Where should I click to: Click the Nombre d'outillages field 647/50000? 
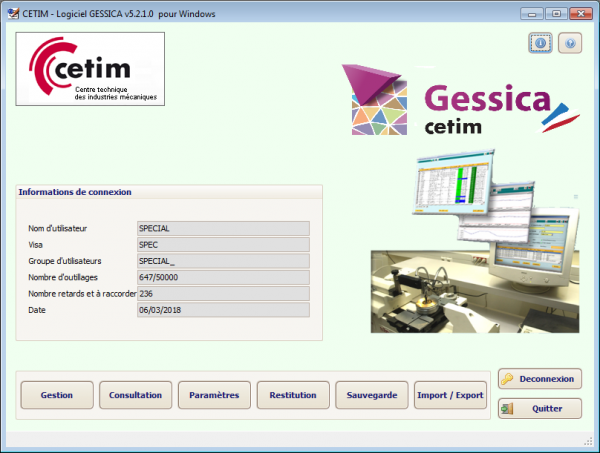pyautogui.click(x=223, y=277)
